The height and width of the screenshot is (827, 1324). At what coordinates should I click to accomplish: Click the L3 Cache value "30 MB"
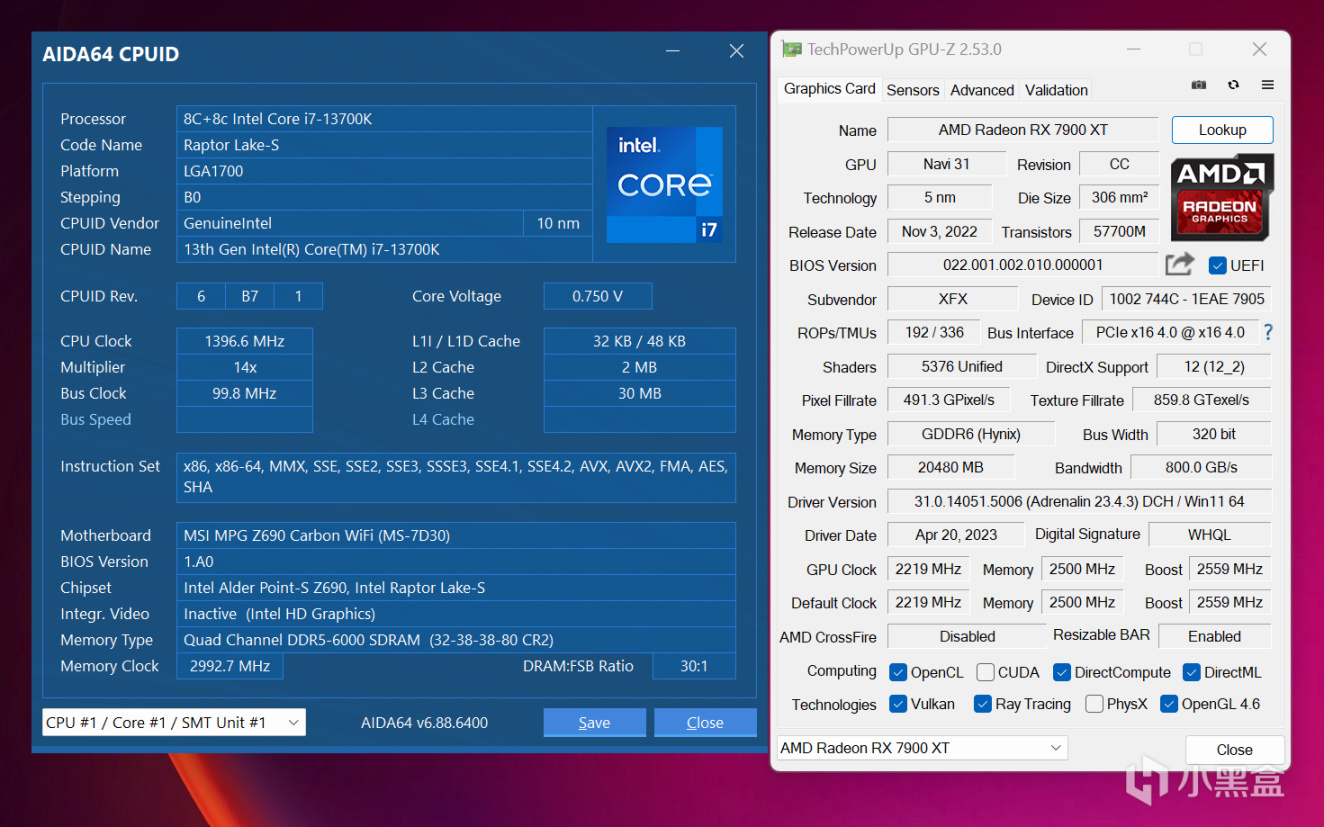(640, 393)
